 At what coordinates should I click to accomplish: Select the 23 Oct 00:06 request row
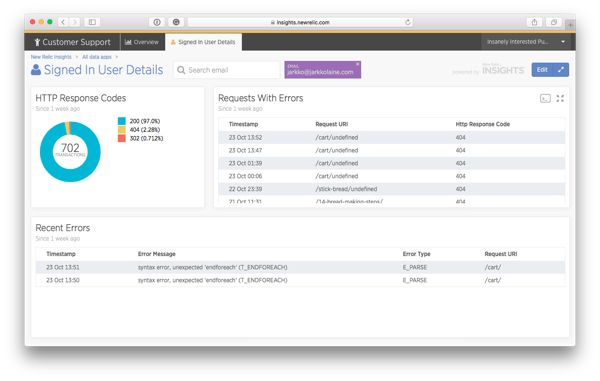[x=391, y=176]
